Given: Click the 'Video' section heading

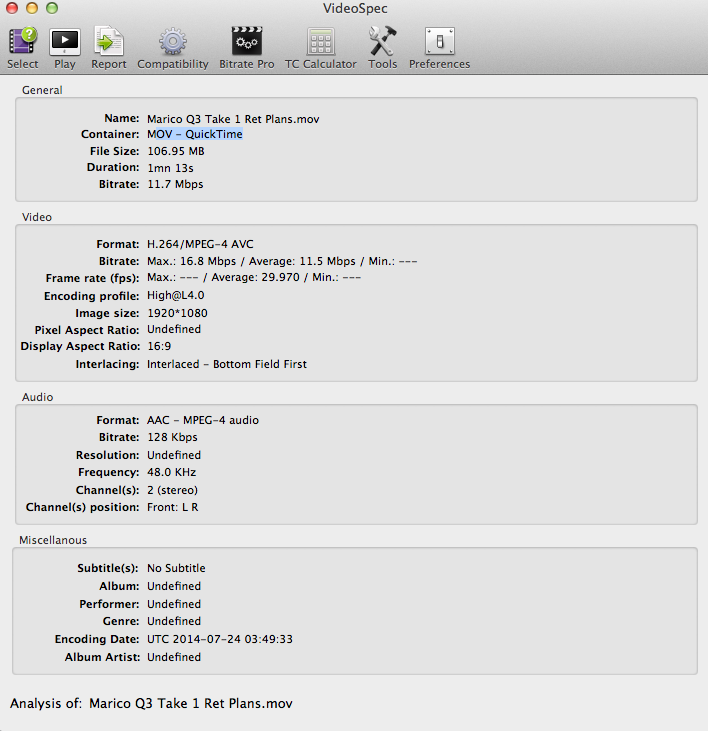Looking at the screenshot, I should (x=37, y=217).
